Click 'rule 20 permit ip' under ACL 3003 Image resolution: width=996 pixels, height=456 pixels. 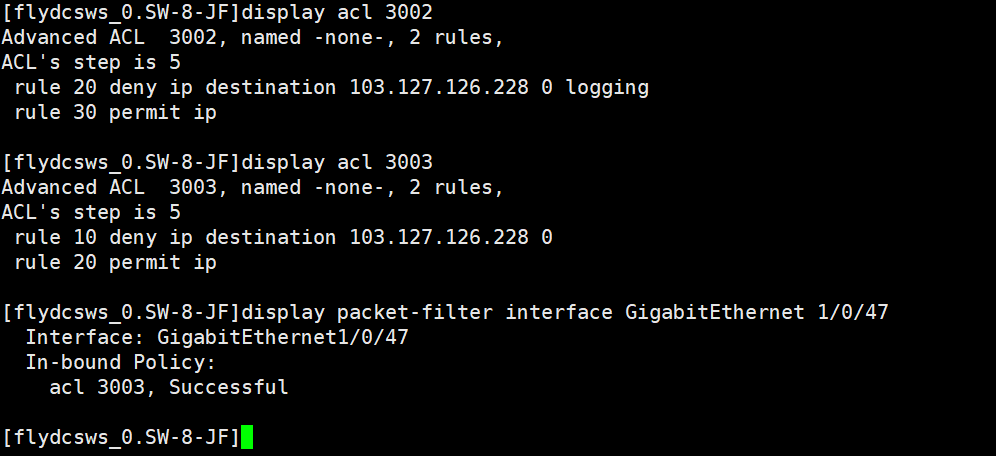(115, 263)
